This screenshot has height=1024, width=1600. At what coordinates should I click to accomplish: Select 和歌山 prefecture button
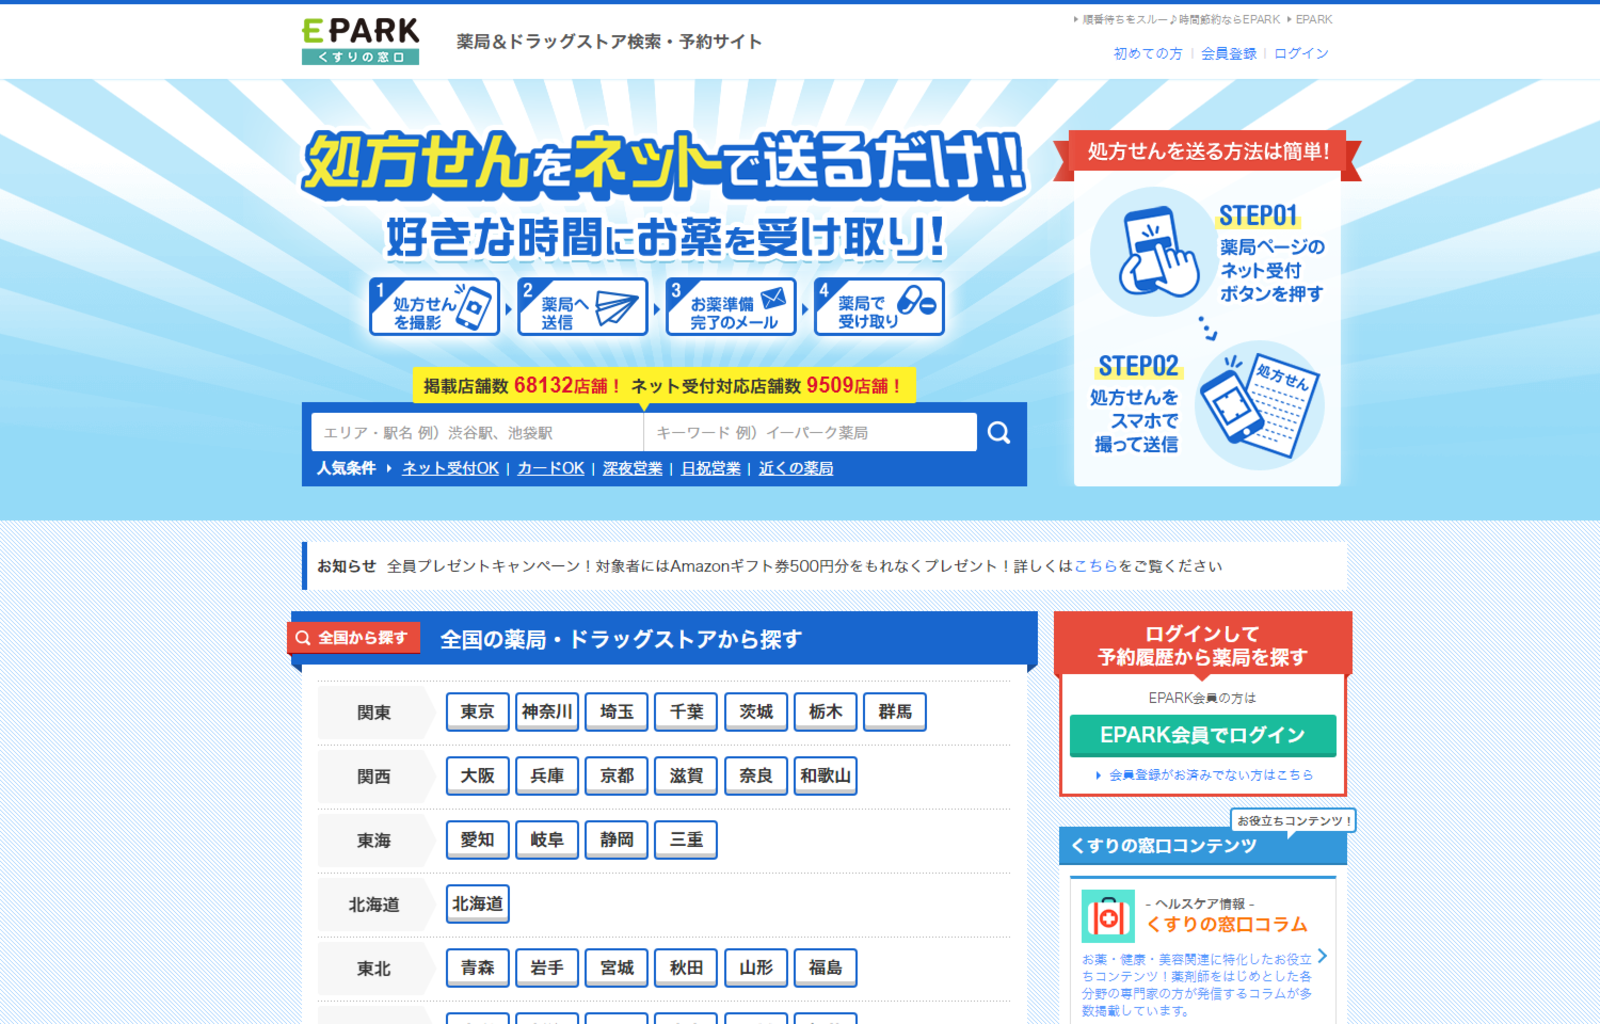825,776
